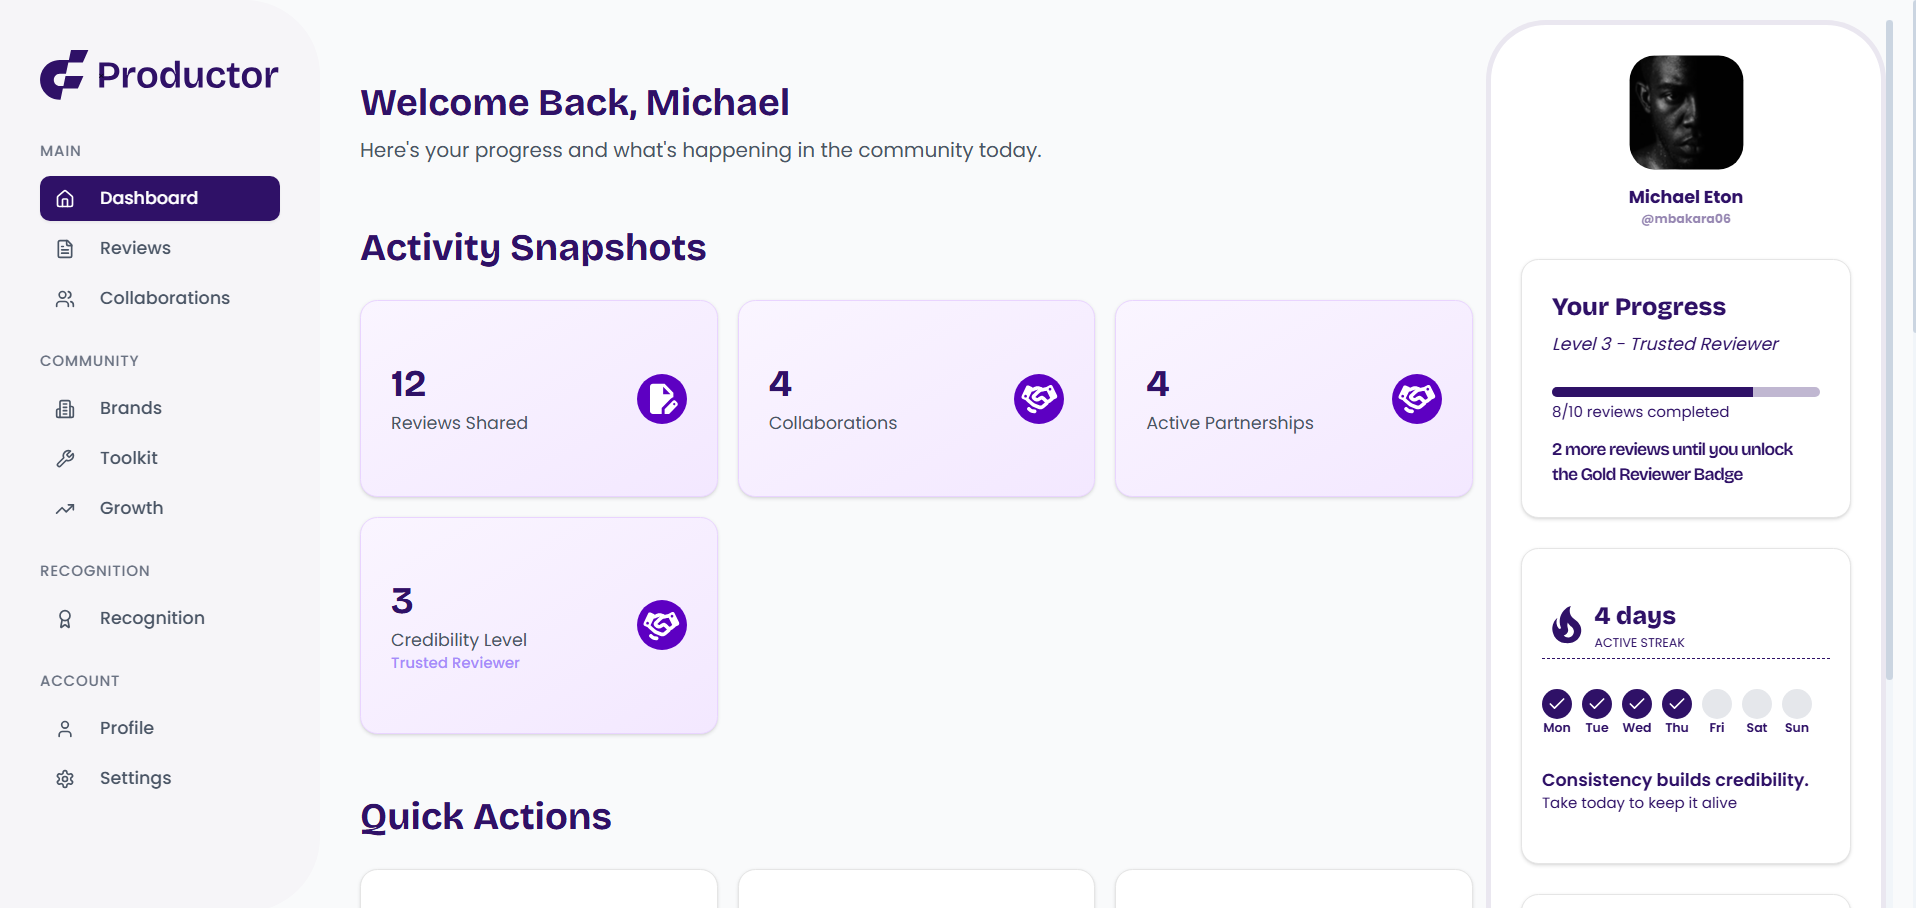Screen dimensions: 1916x908
Task: Click the Productor logo icon
Action: [x=64, y=75]
